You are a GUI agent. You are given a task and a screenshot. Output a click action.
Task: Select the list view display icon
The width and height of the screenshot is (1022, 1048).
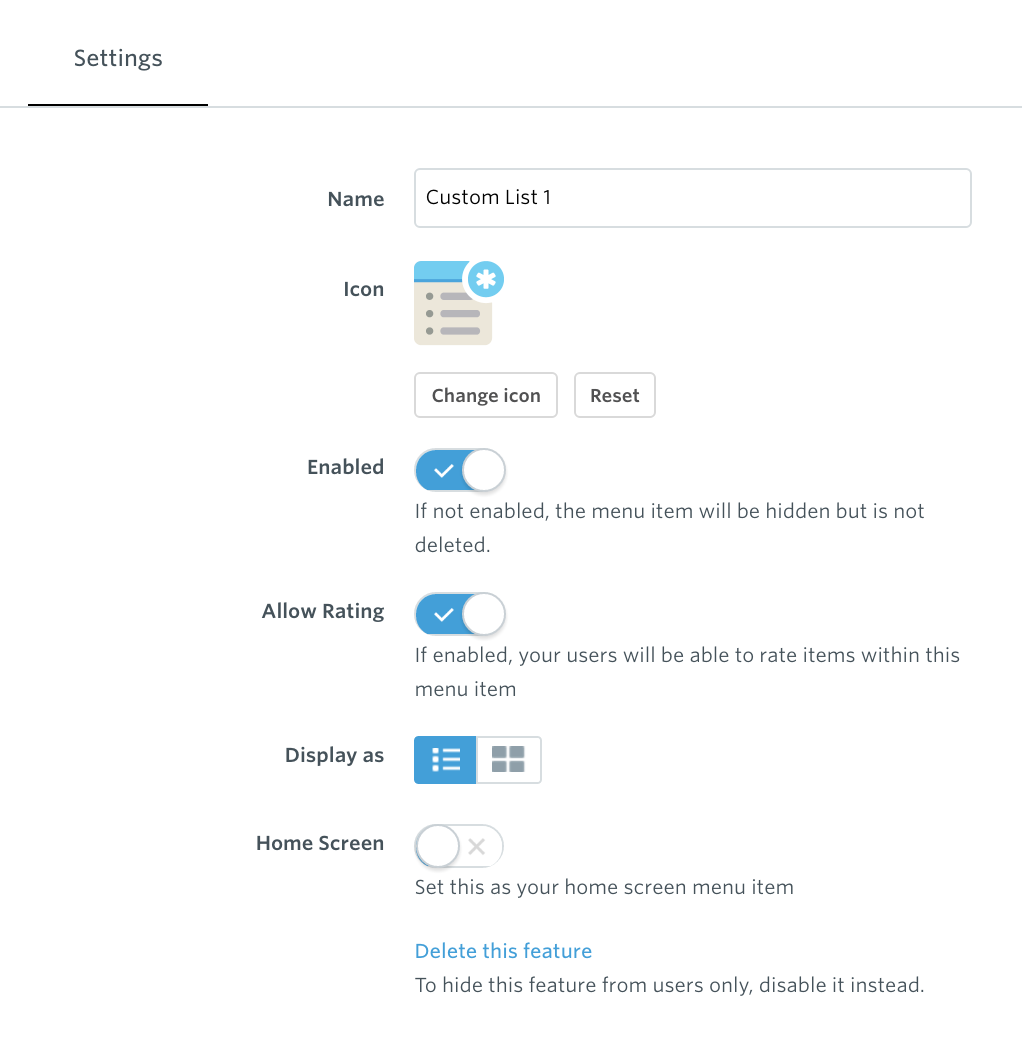coord(445,760)
